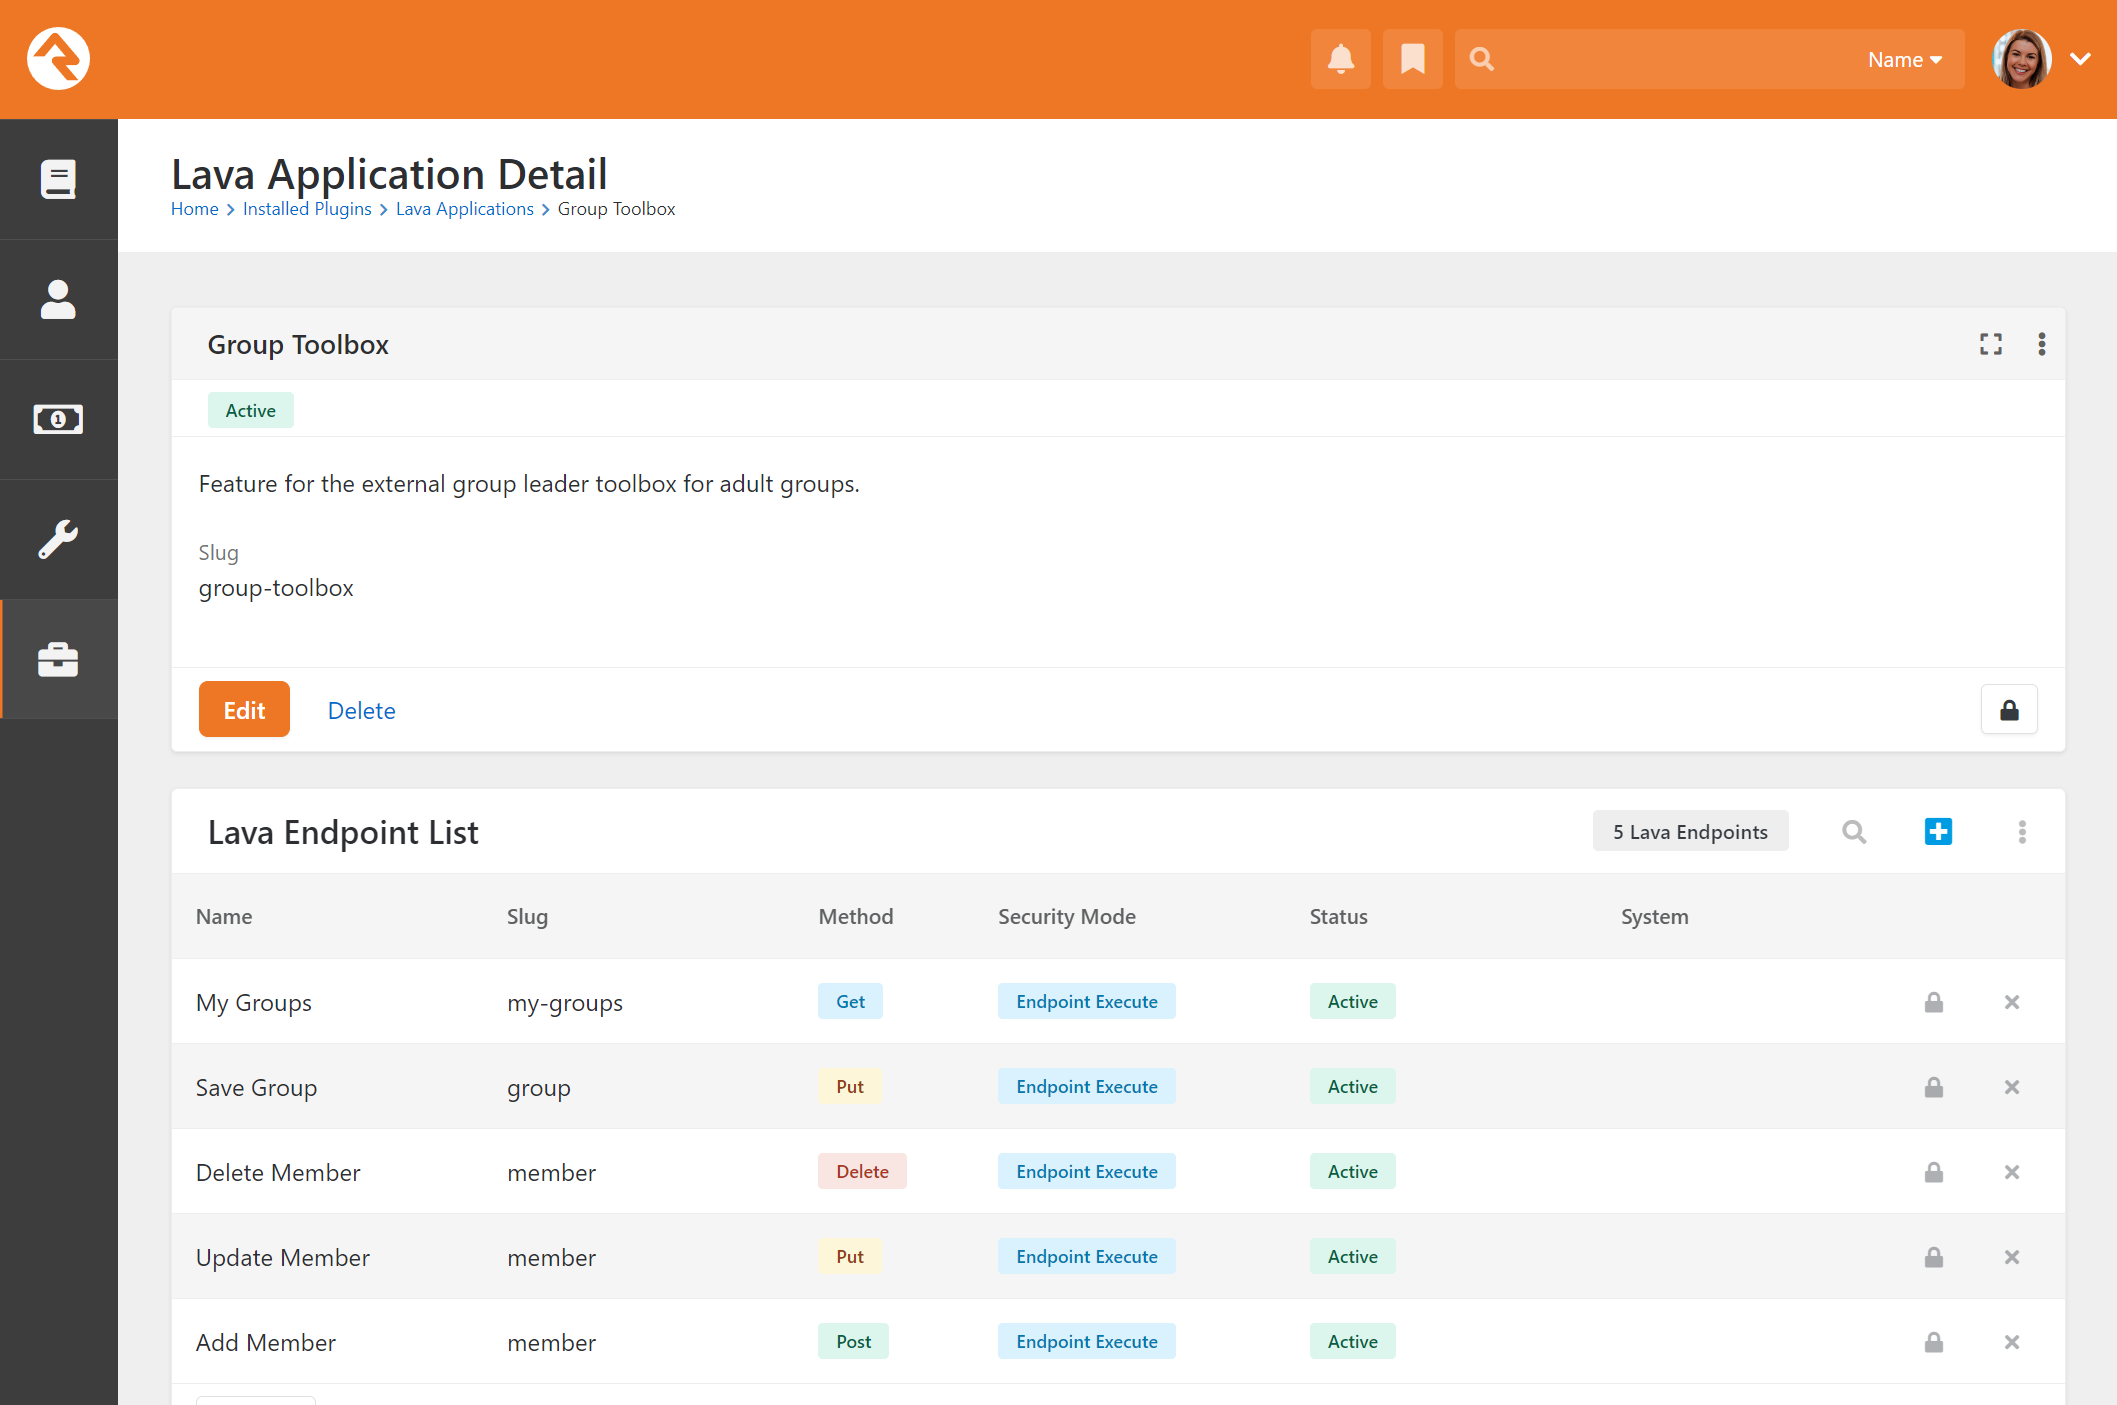Open the notifications bell
This screenshot has width=2117, height=1405.
click(x=1340, y=59)
